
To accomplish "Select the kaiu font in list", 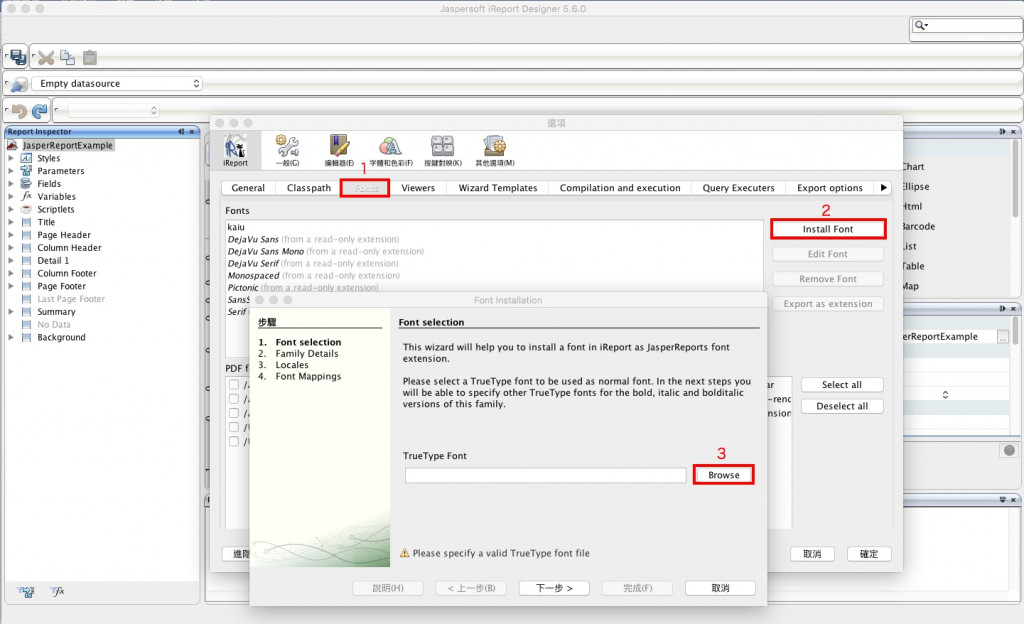I will 236,227.
